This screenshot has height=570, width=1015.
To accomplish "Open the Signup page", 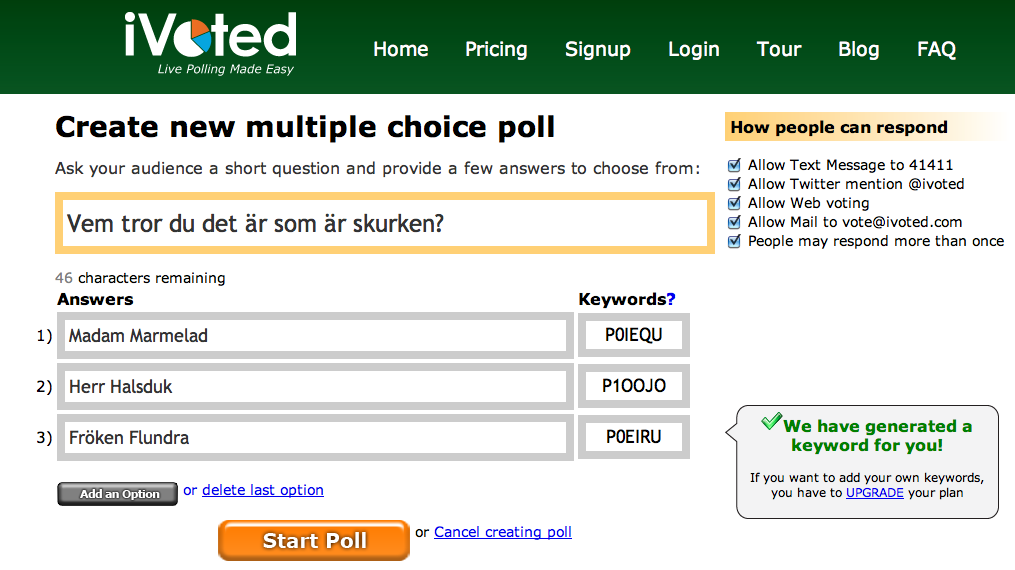I will click(x=597, y=49).
